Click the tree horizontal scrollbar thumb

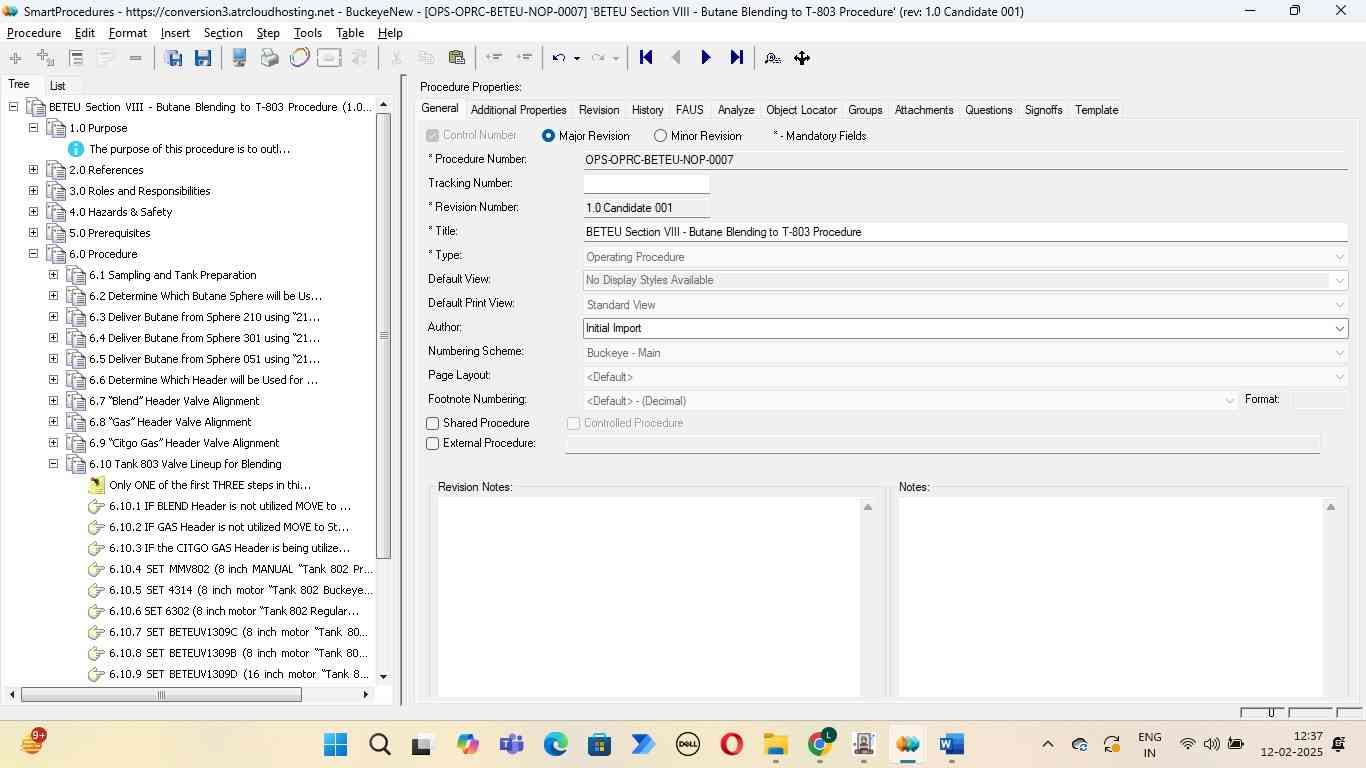161,695
